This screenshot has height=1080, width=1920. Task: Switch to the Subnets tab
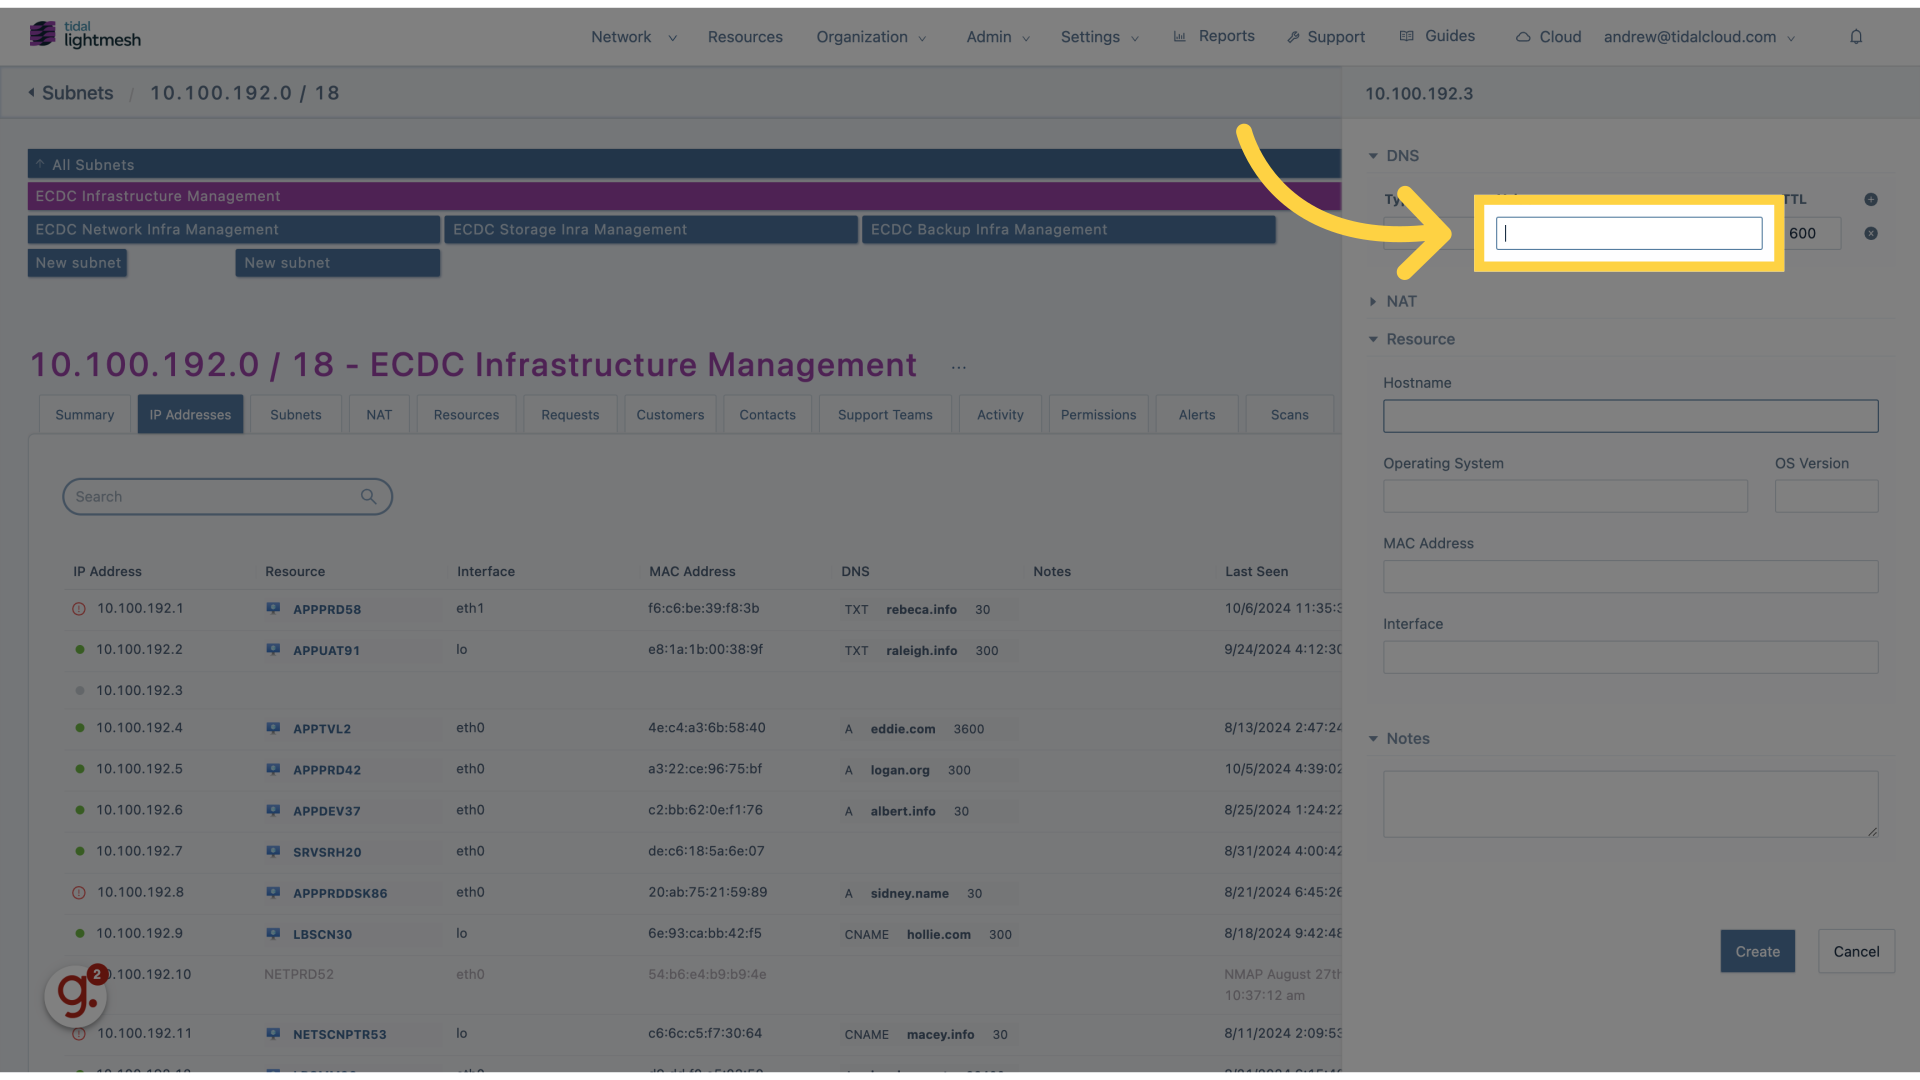295,414
